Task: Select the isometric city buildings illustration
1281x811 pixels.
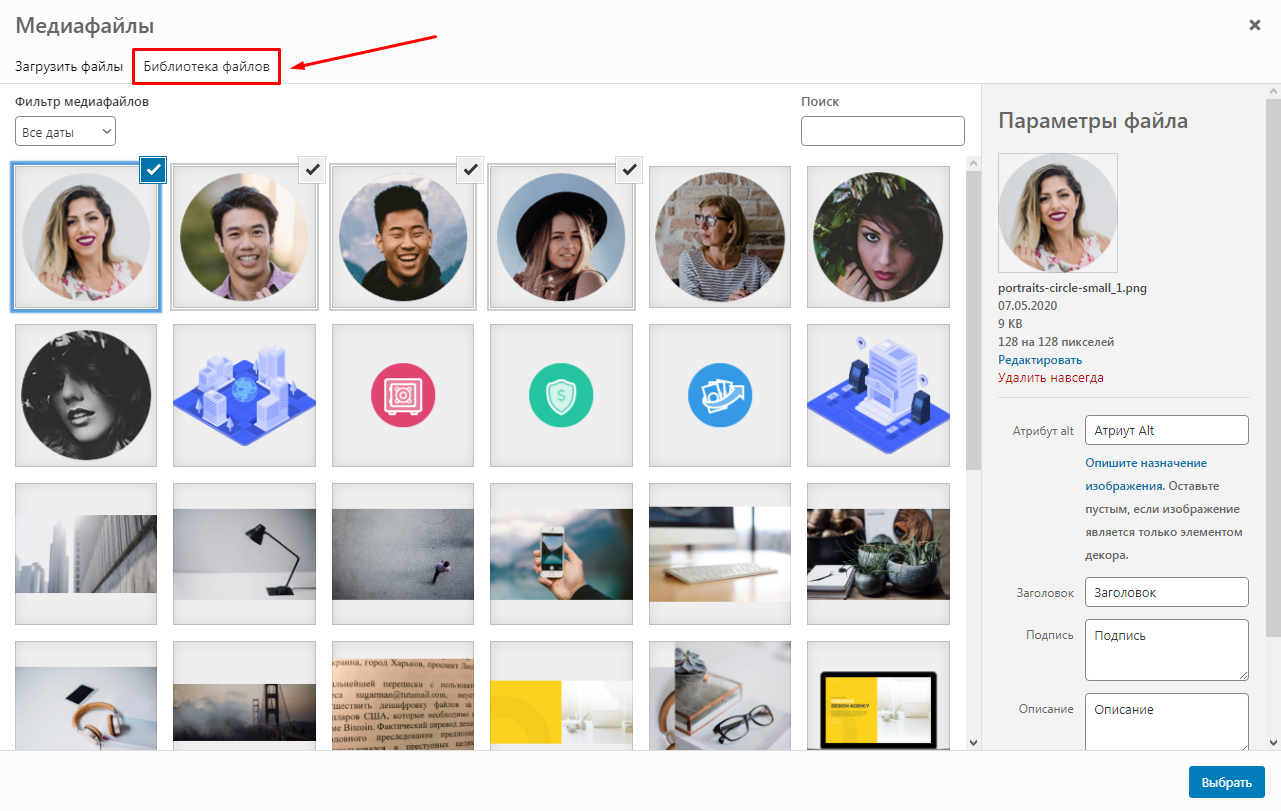Action: point(244,395)
